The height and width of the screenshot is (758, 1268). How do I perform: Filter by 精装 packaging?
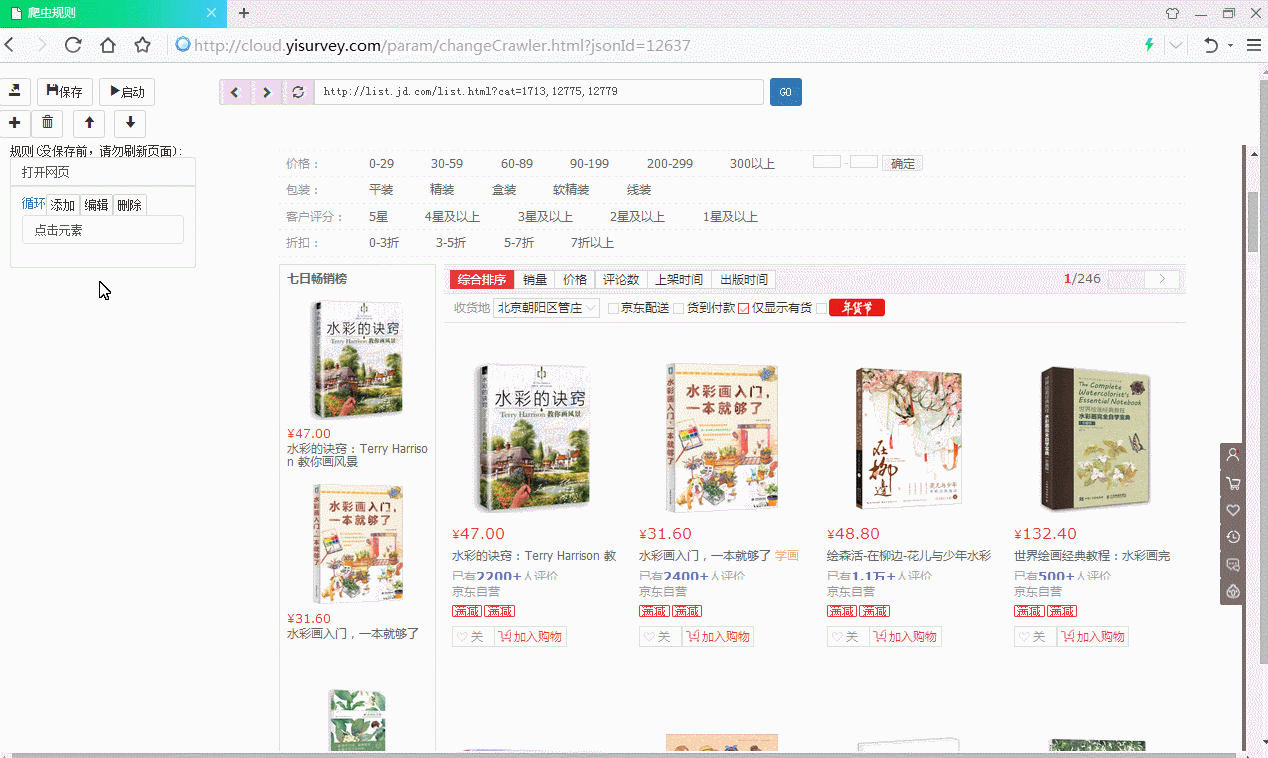click(442, 190)
